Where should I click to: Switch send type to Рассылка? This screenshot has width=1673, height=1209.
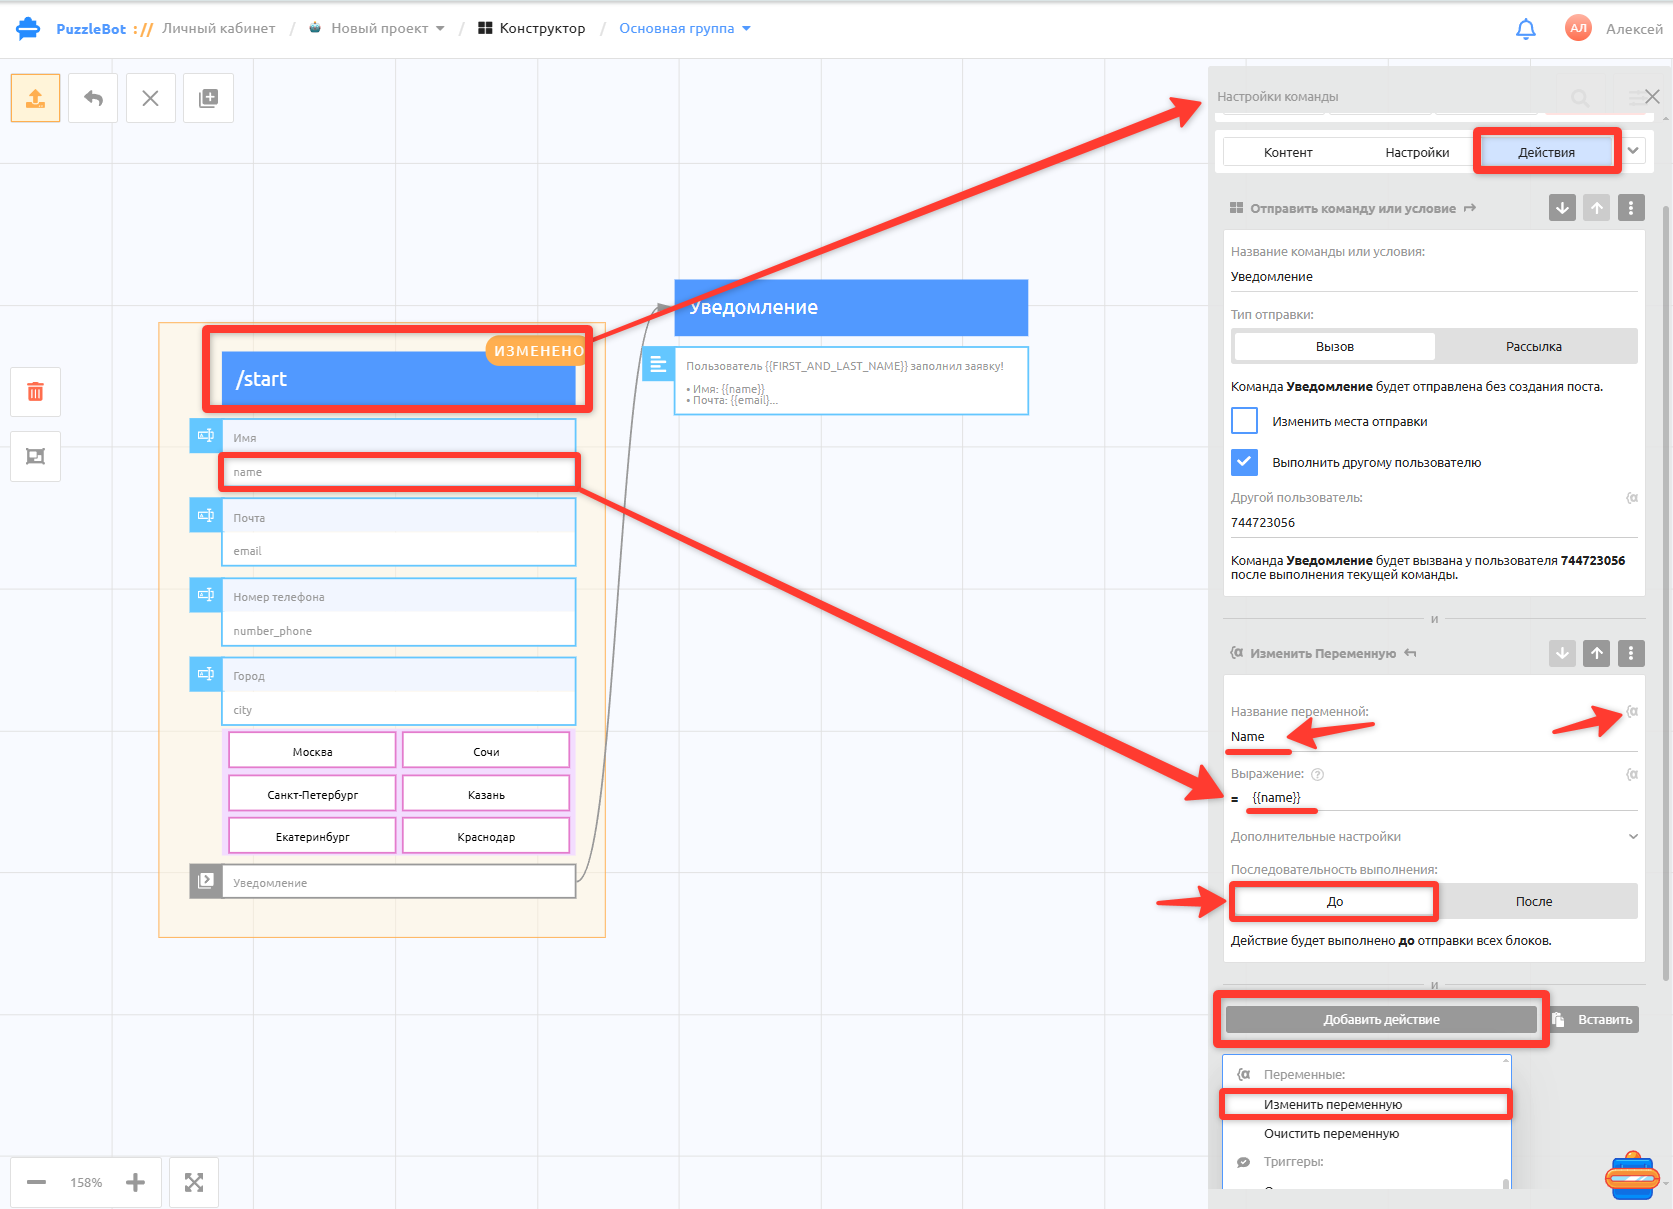click(1534, 346)
